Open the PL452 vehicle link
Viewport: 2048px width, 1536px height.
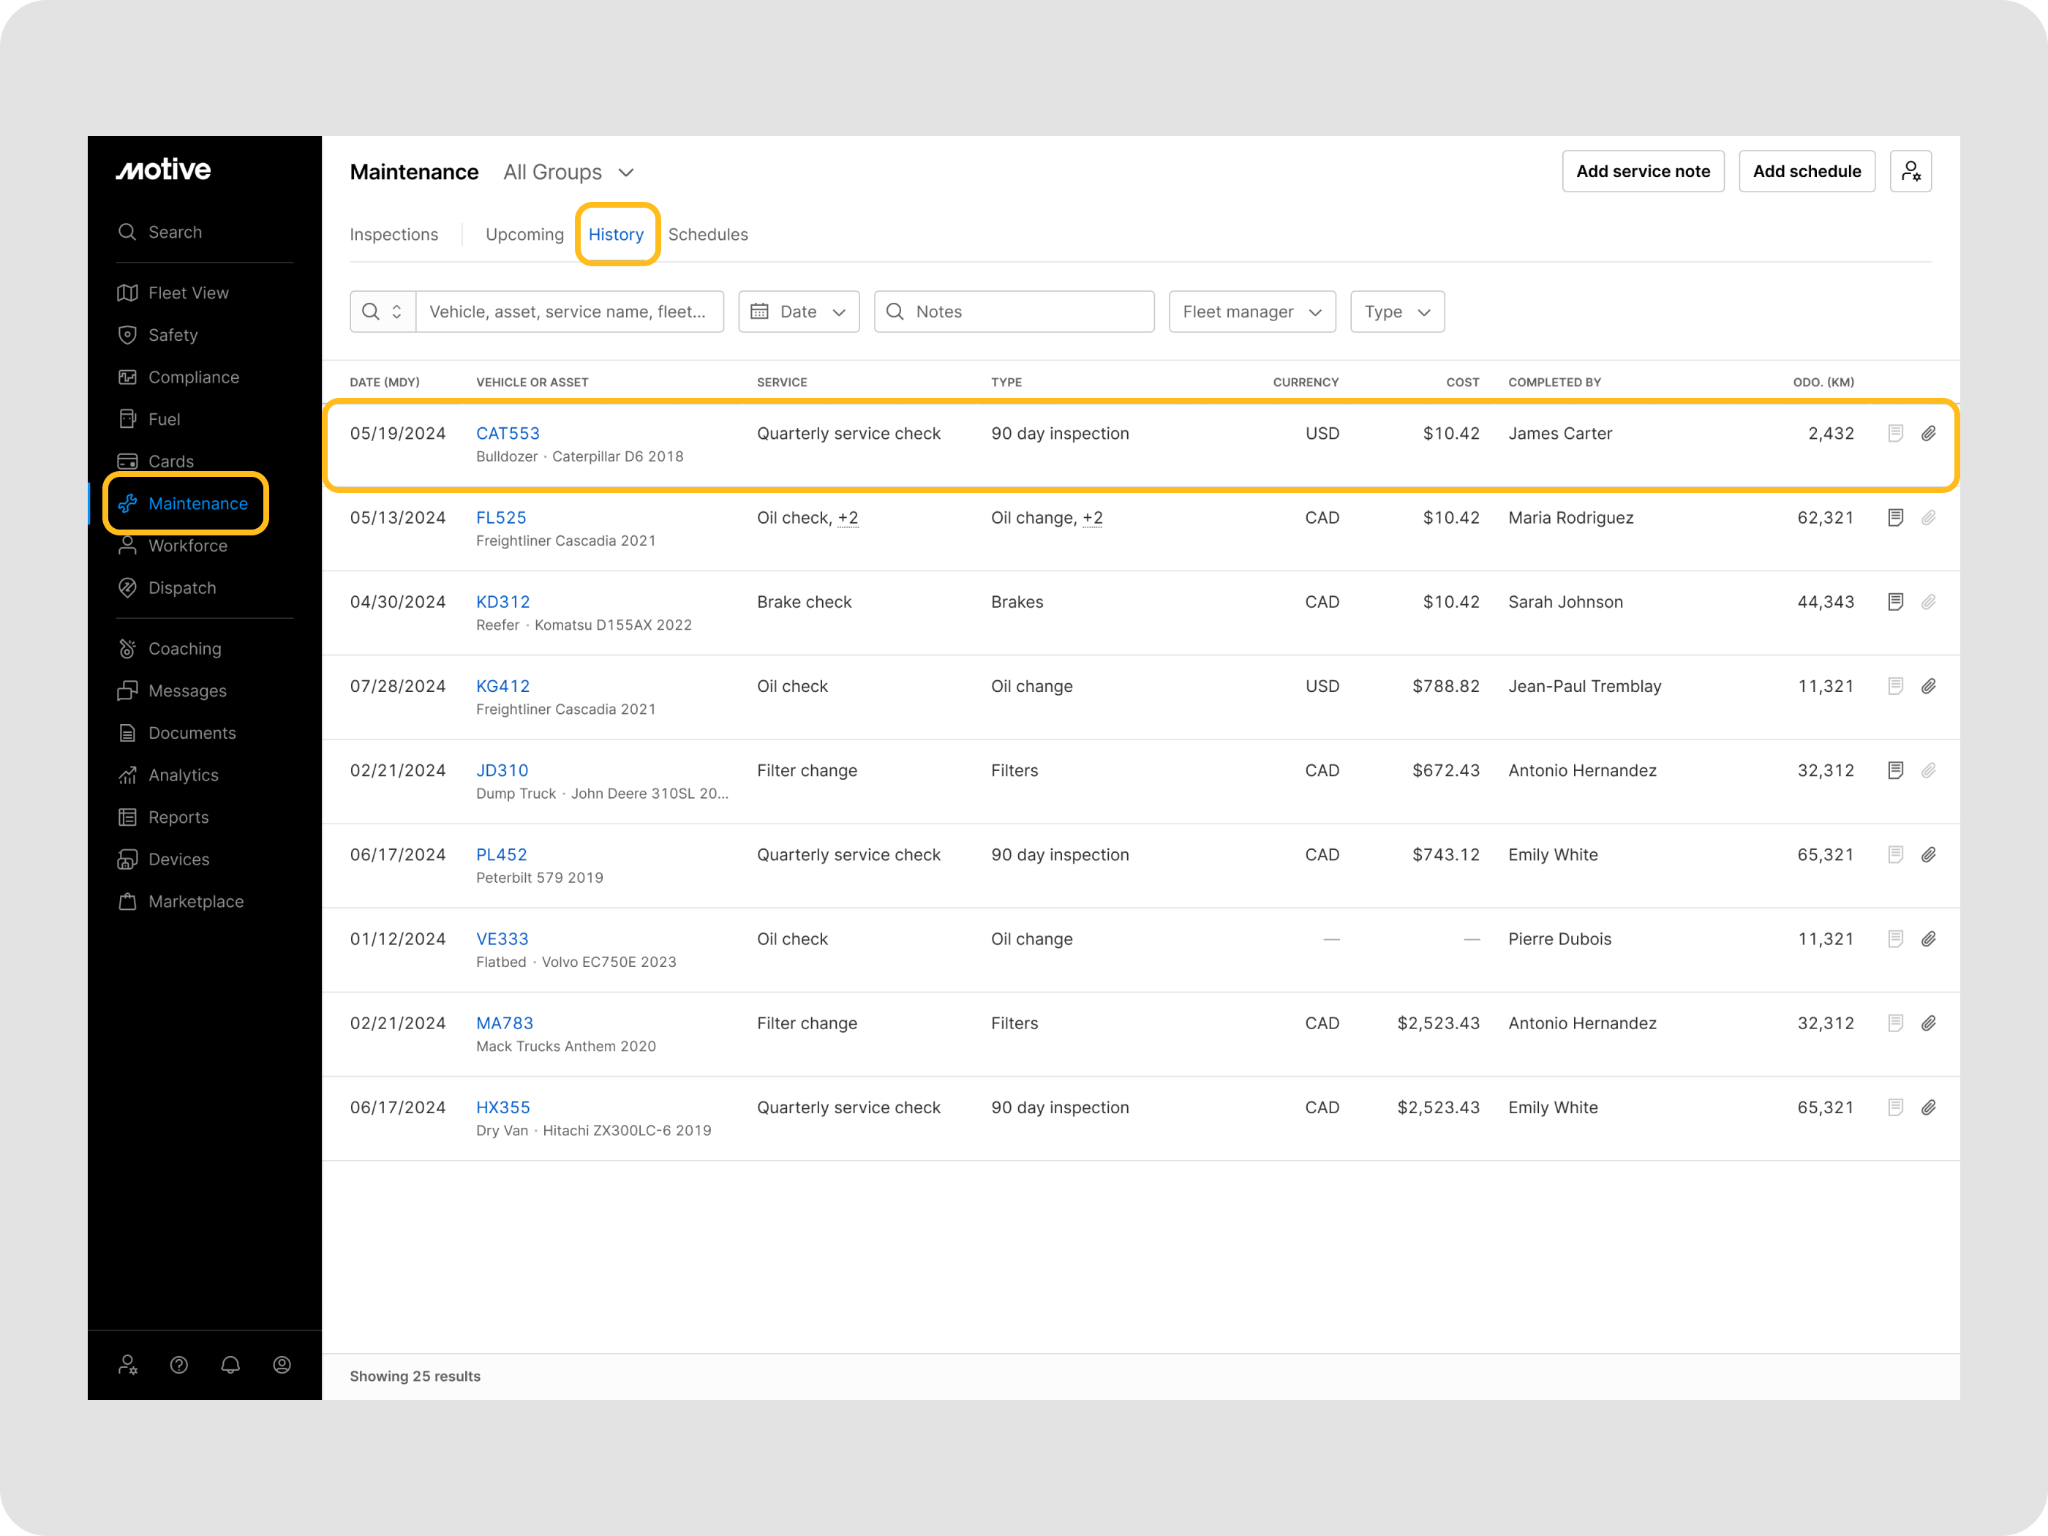pos(502,854)
